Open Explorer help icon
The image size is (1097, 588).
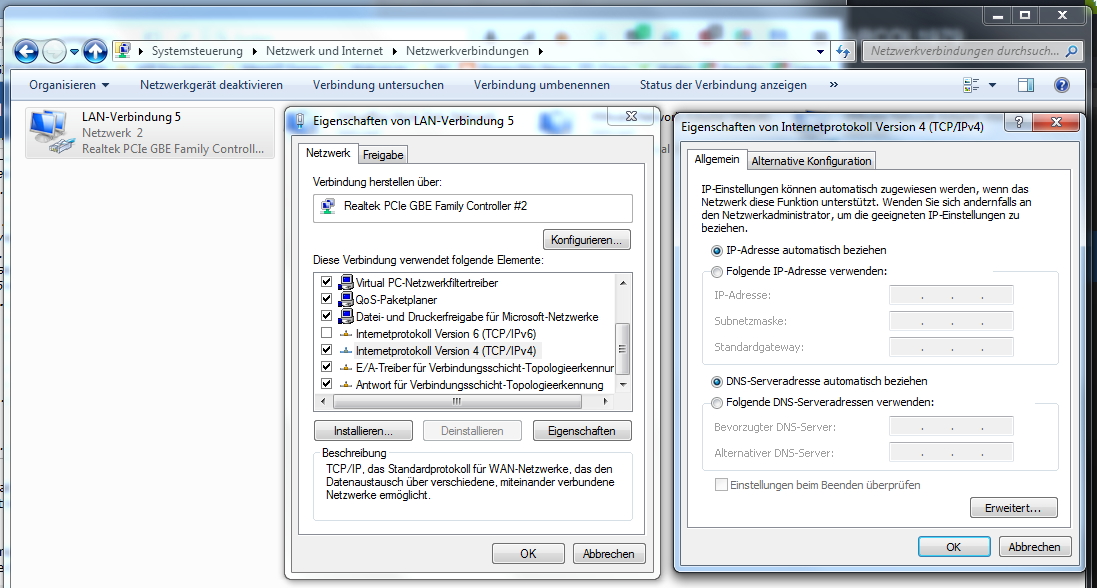(x=1061, y=85)
